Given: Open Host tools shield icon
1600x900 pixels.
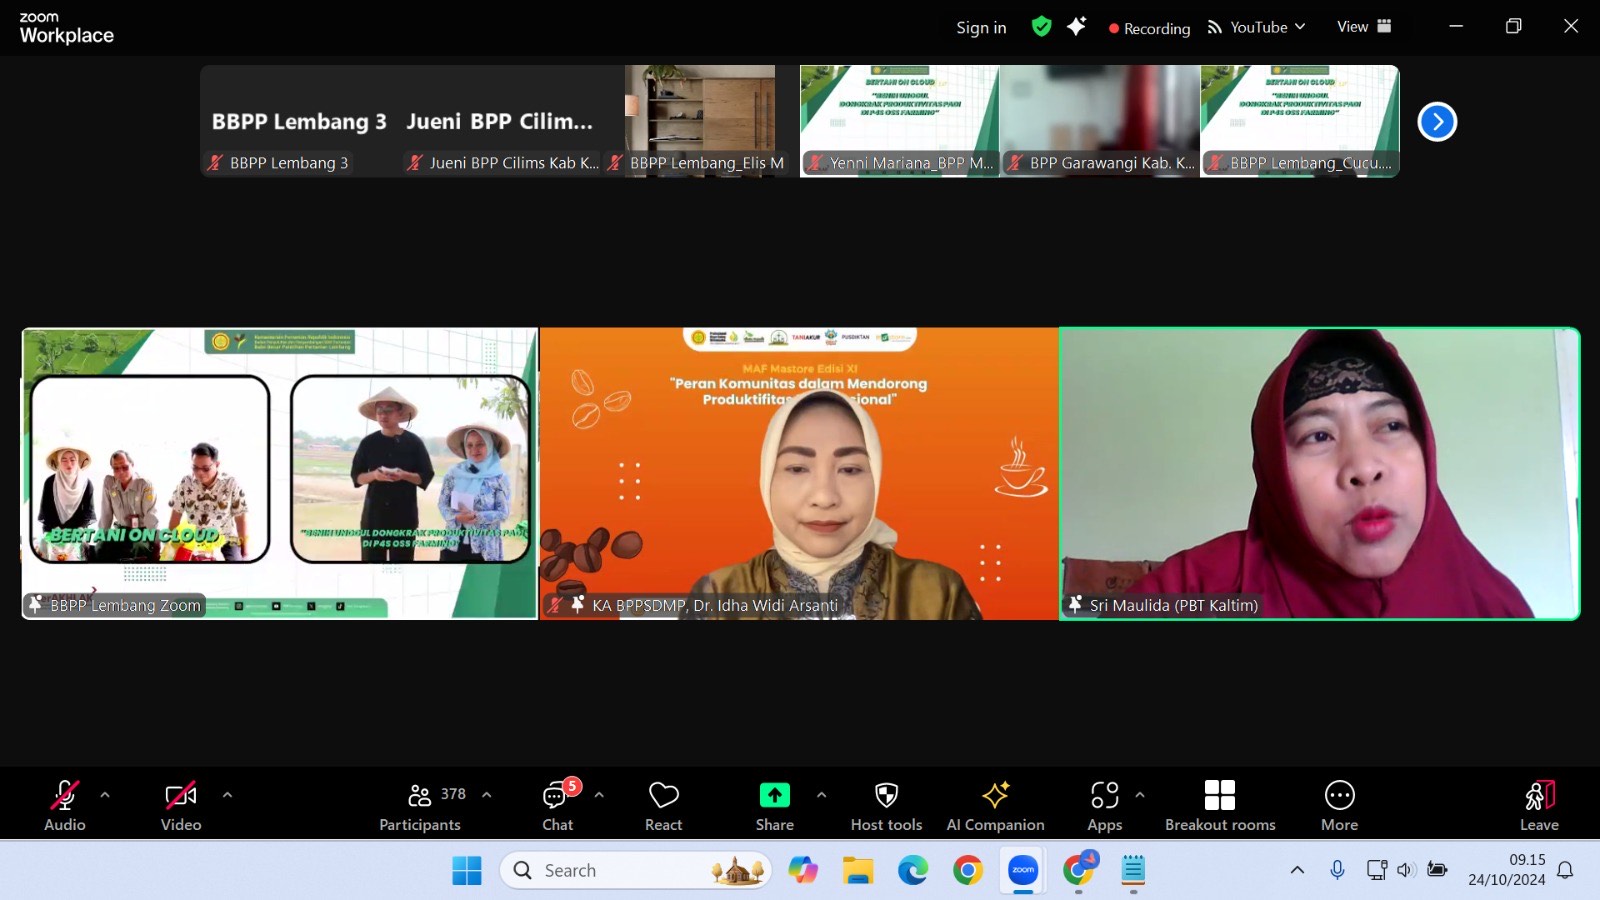Looking at the screenshot, I should click(x=886, y=805).
